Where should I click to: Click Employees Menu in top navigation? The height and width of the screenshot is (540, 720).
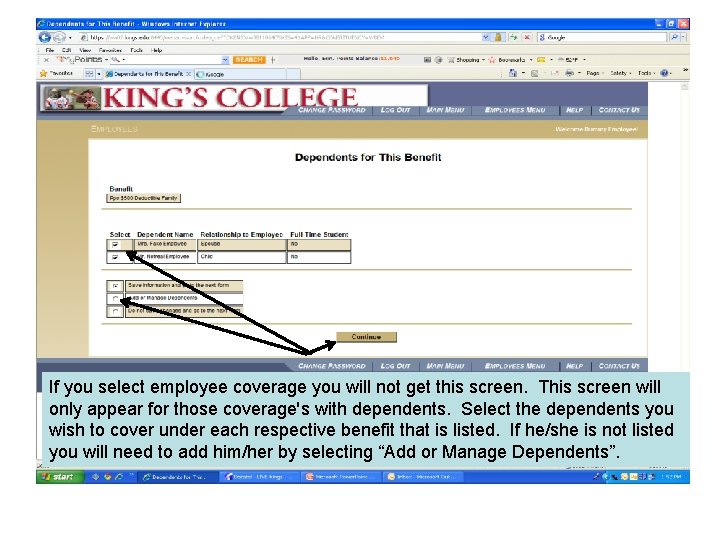(515, 110)
